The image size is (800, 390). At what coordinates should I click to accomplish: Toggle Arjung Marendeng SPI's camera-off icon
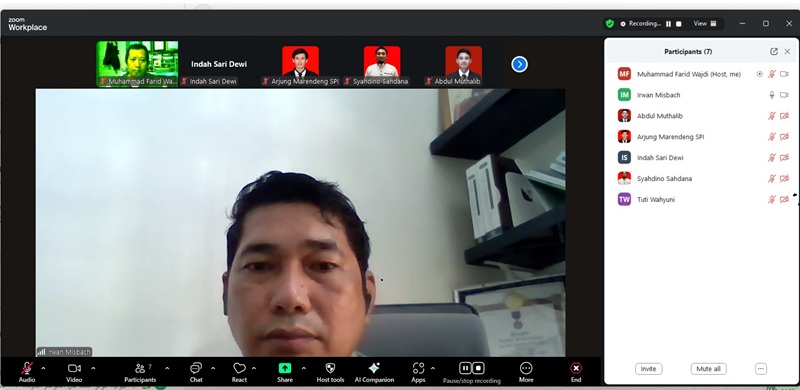(x=784, y=137)
